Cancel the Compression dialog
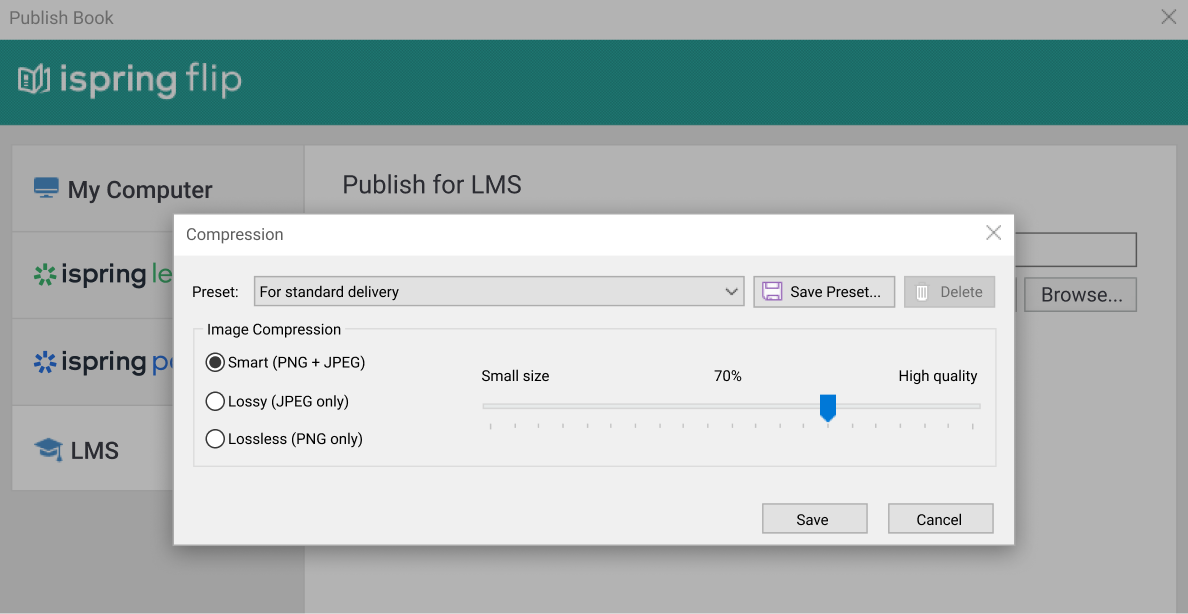The image size is (1188, 614). pos(940,518)
